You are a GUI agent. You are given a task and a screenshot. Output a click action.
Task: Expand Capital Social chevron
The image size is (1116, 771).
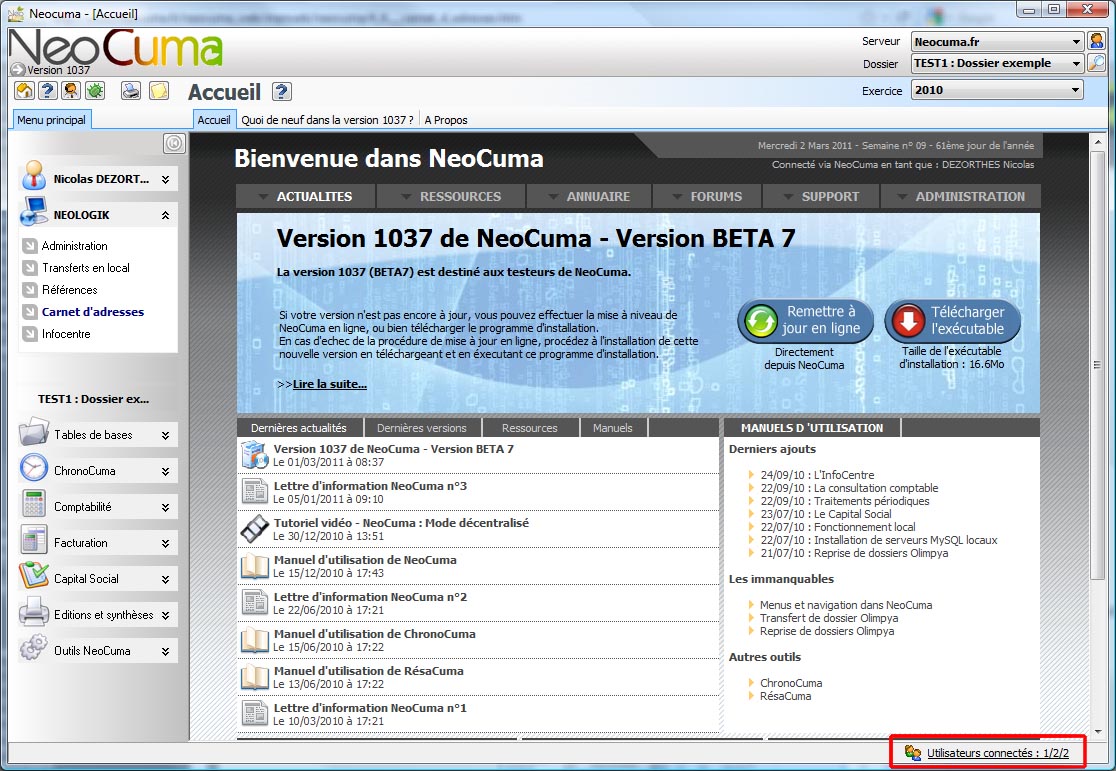tap(165, 579)
